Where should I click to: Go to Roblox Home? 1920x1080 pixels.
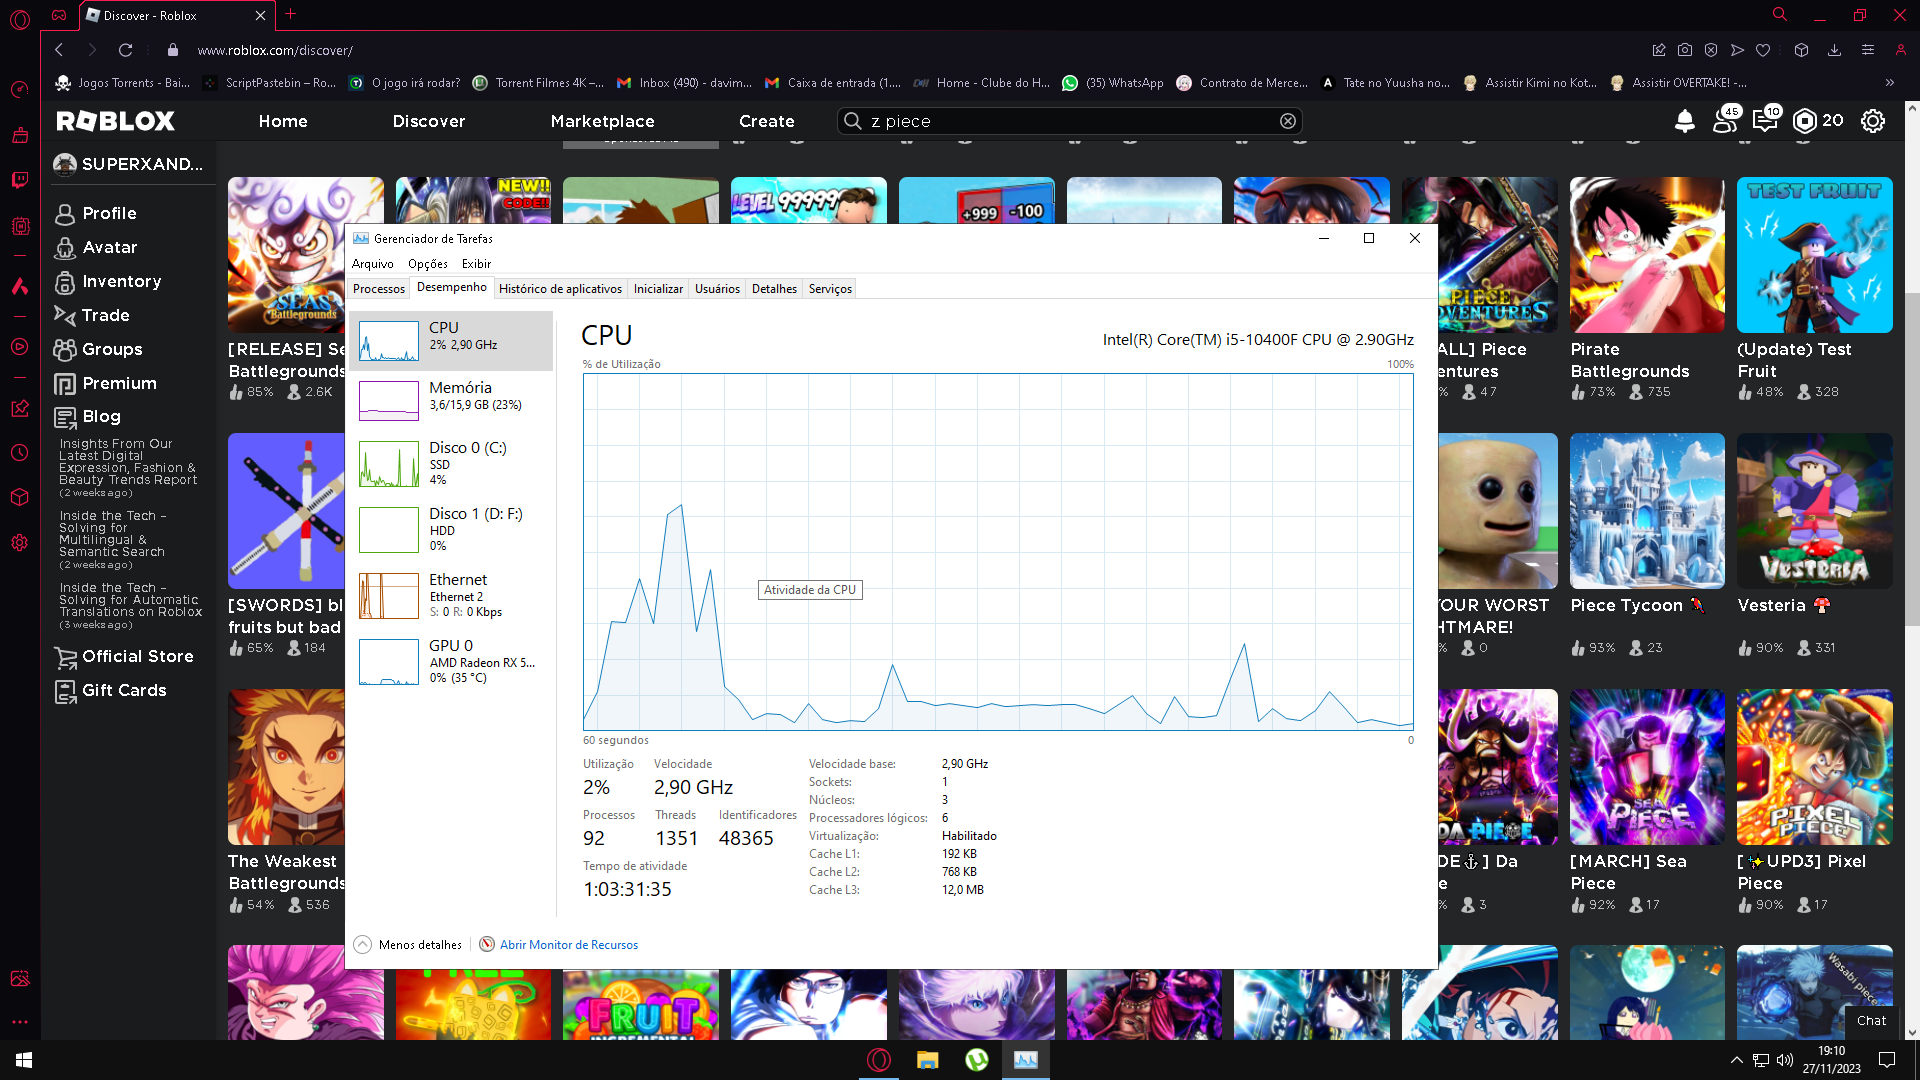(x=283, y=121)
